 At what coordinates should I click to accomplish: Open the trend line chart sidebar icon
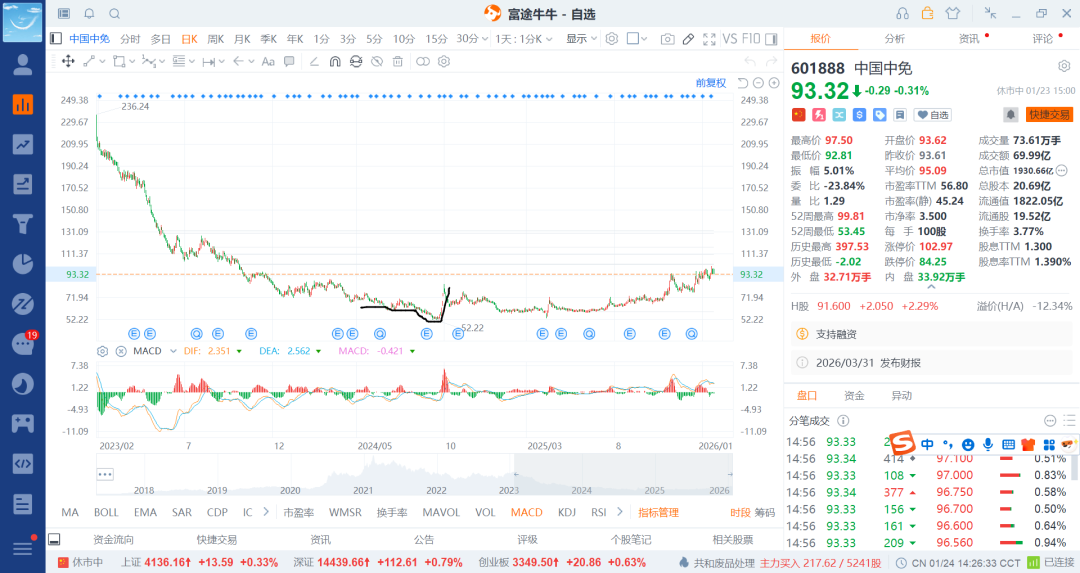(23, 144)
